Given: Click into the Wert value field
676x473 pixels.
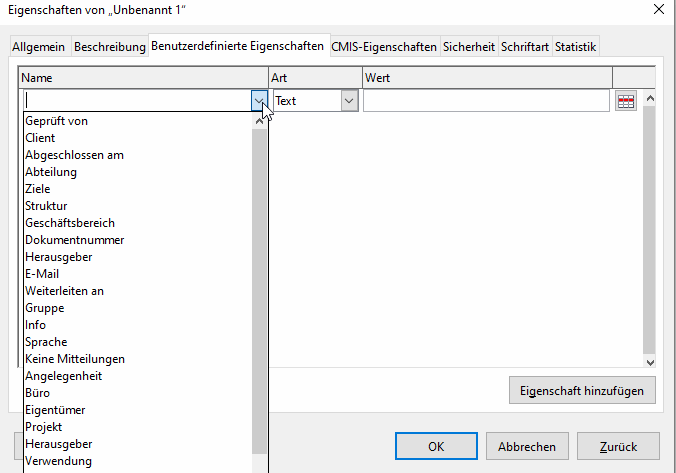Looking at the screenshot, I should tap(486, 101).
